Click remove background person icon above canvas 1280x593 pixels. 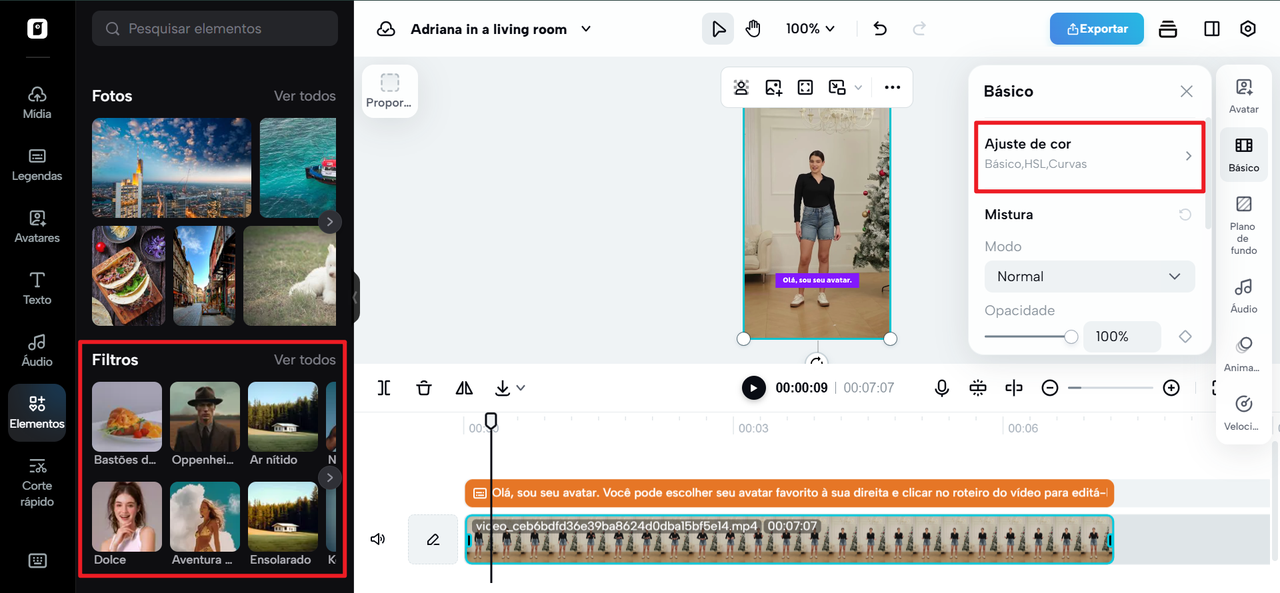pos(741,87)
